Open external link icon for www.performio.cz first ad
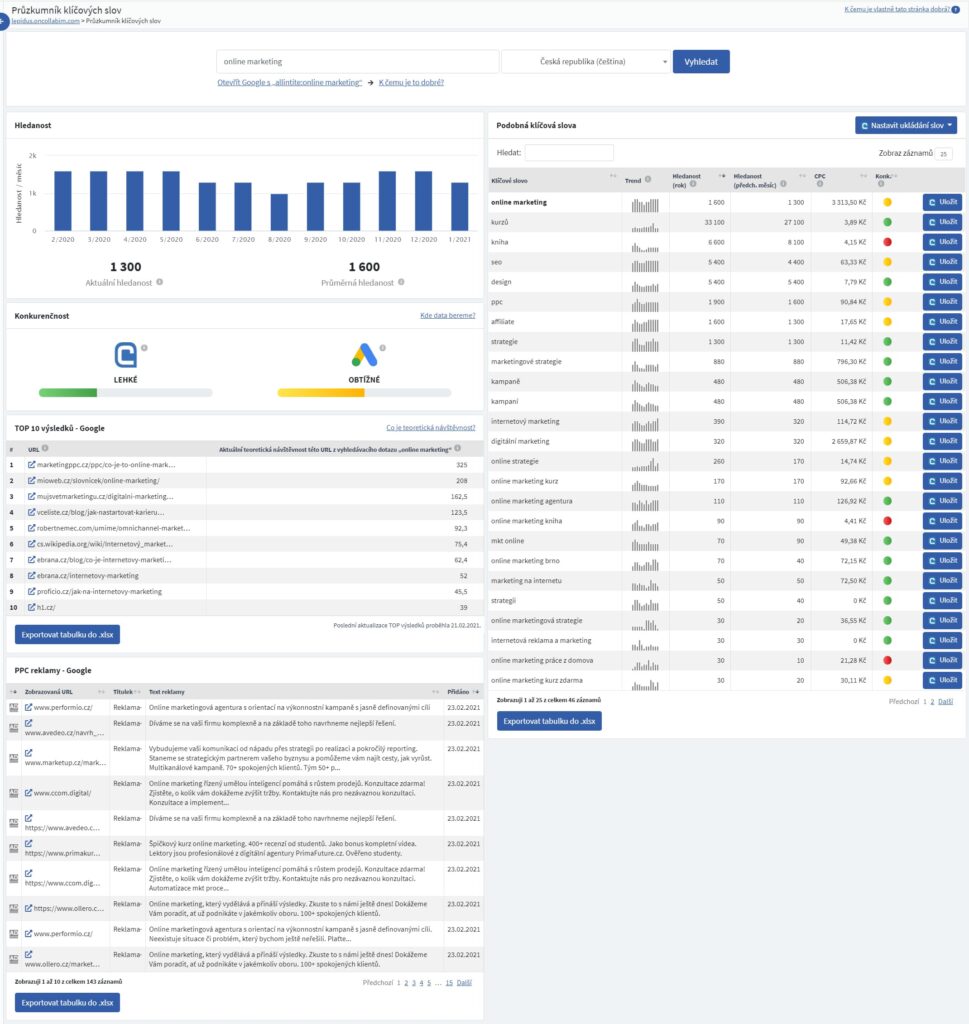 [28, 707]
